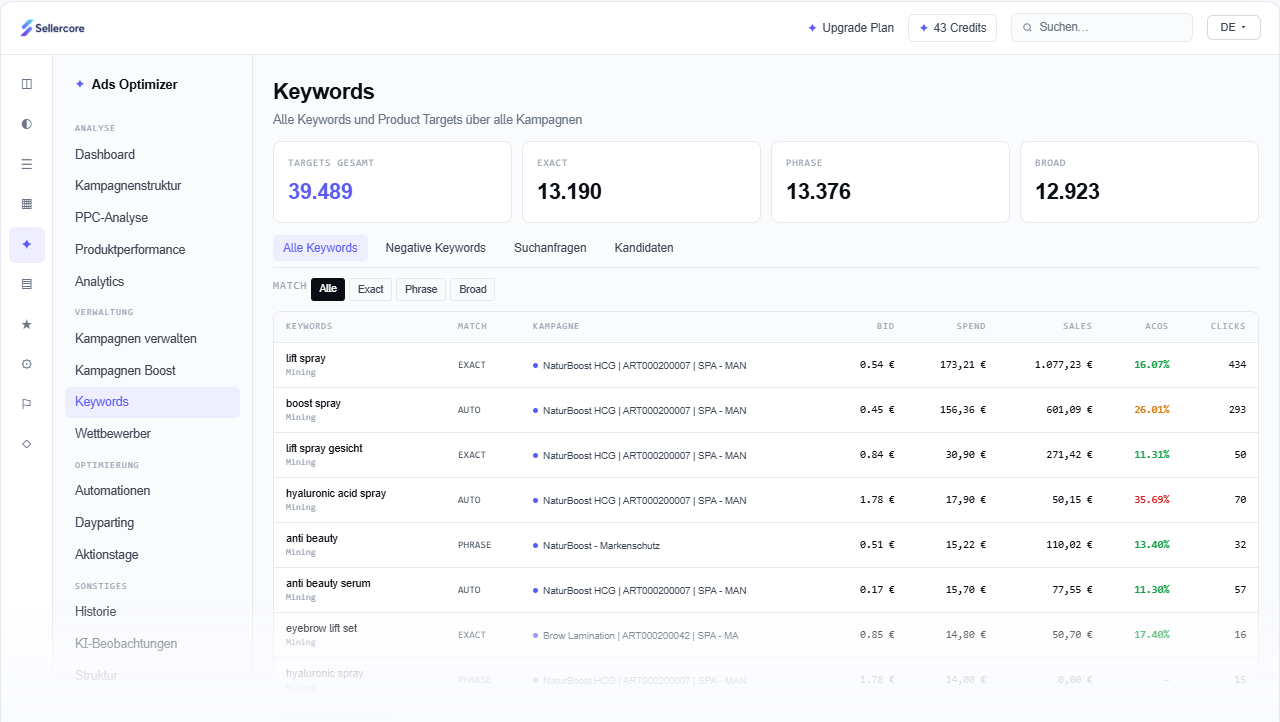Click the 'lift spray gesicht' keyword
The image size is (1280, 722).
(324, 449)
